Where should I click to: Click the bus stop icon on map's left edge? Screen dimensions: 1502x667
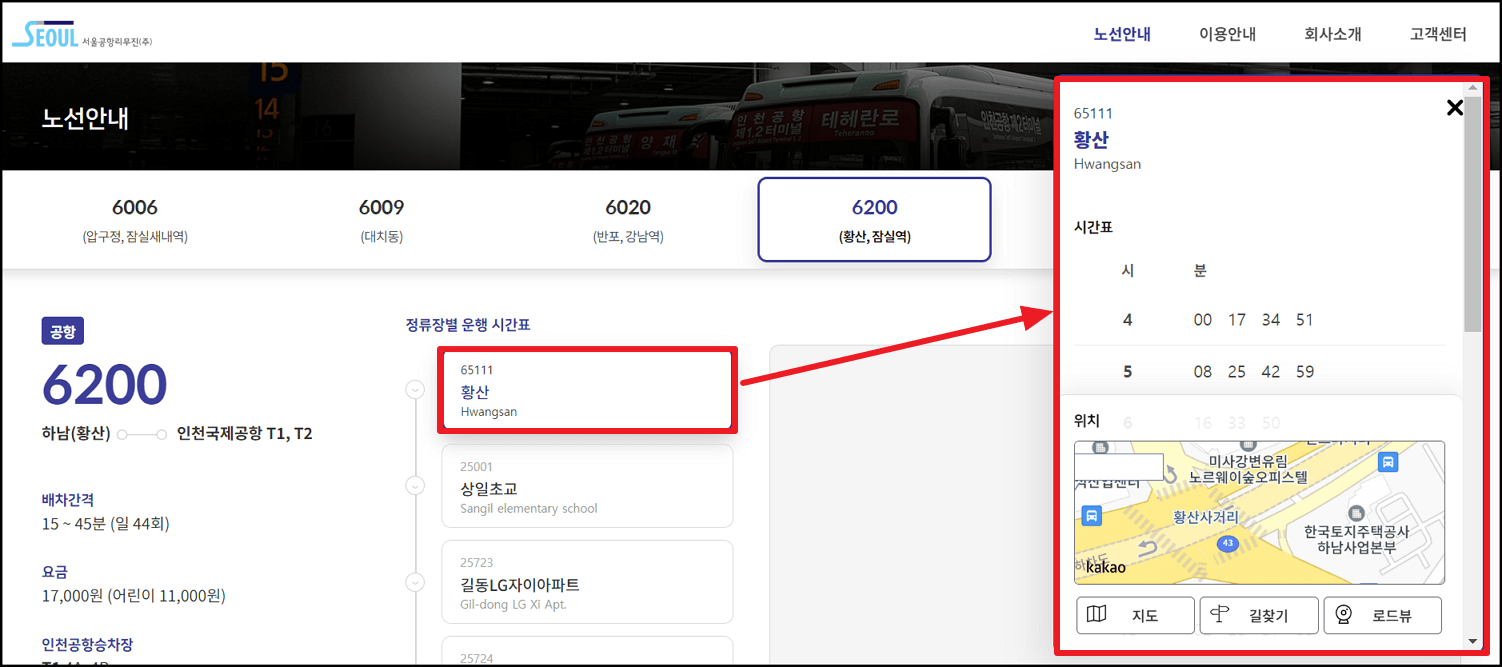pos(1093,515)
